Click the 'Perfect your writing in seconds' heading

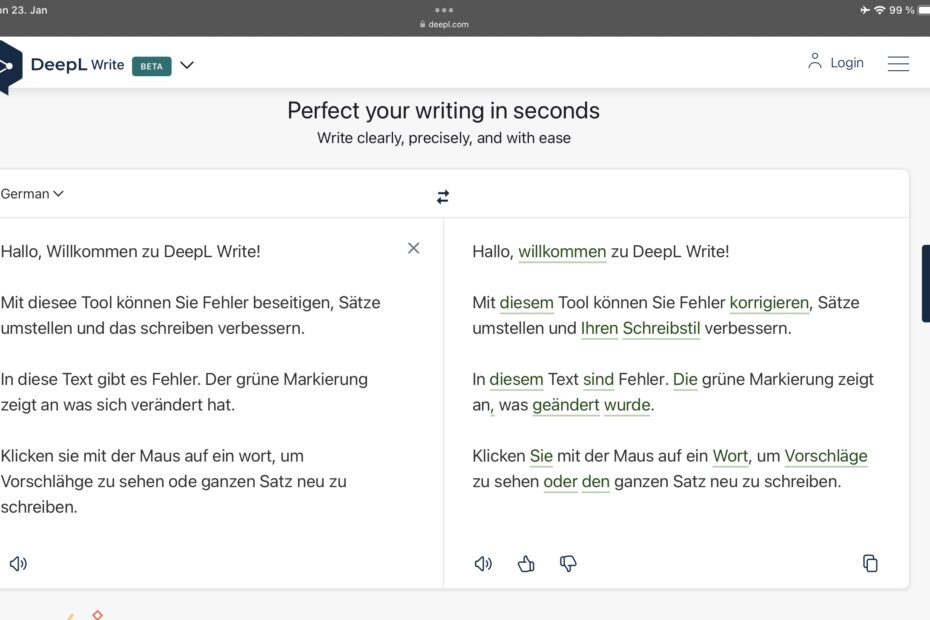click(x=444, y=111)
